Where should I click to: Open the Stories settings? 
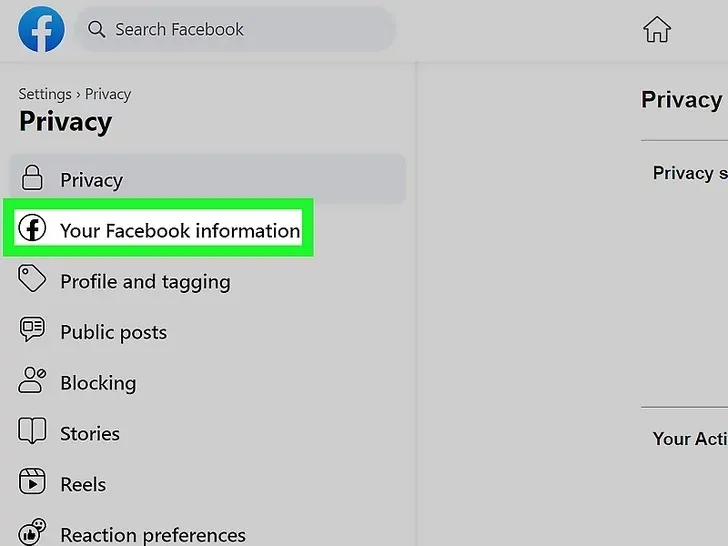(90, 434)
